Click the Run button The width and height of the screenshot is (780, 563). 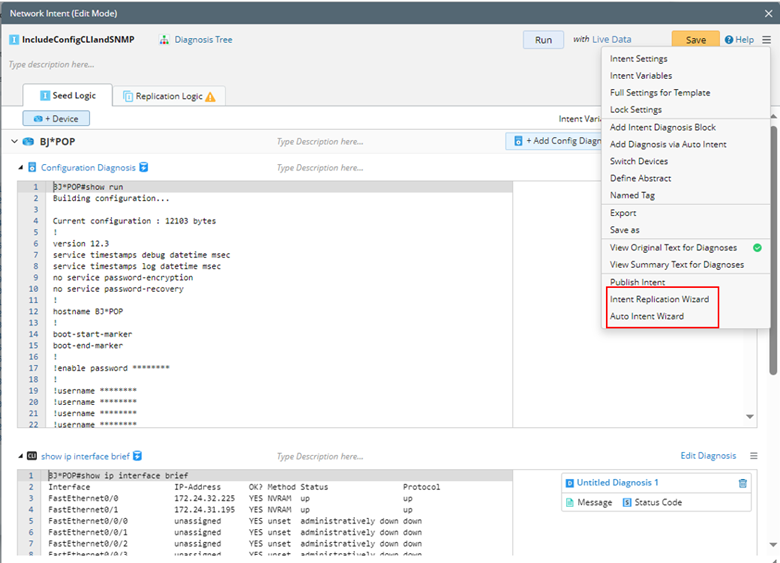543,40
